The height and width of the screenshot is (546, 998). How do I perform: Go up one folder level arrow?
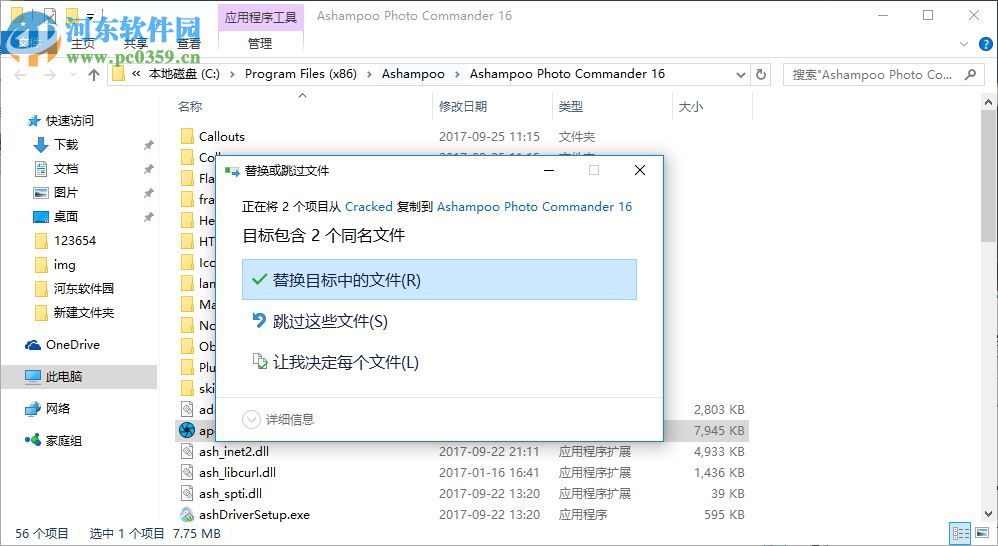point(94,74)
